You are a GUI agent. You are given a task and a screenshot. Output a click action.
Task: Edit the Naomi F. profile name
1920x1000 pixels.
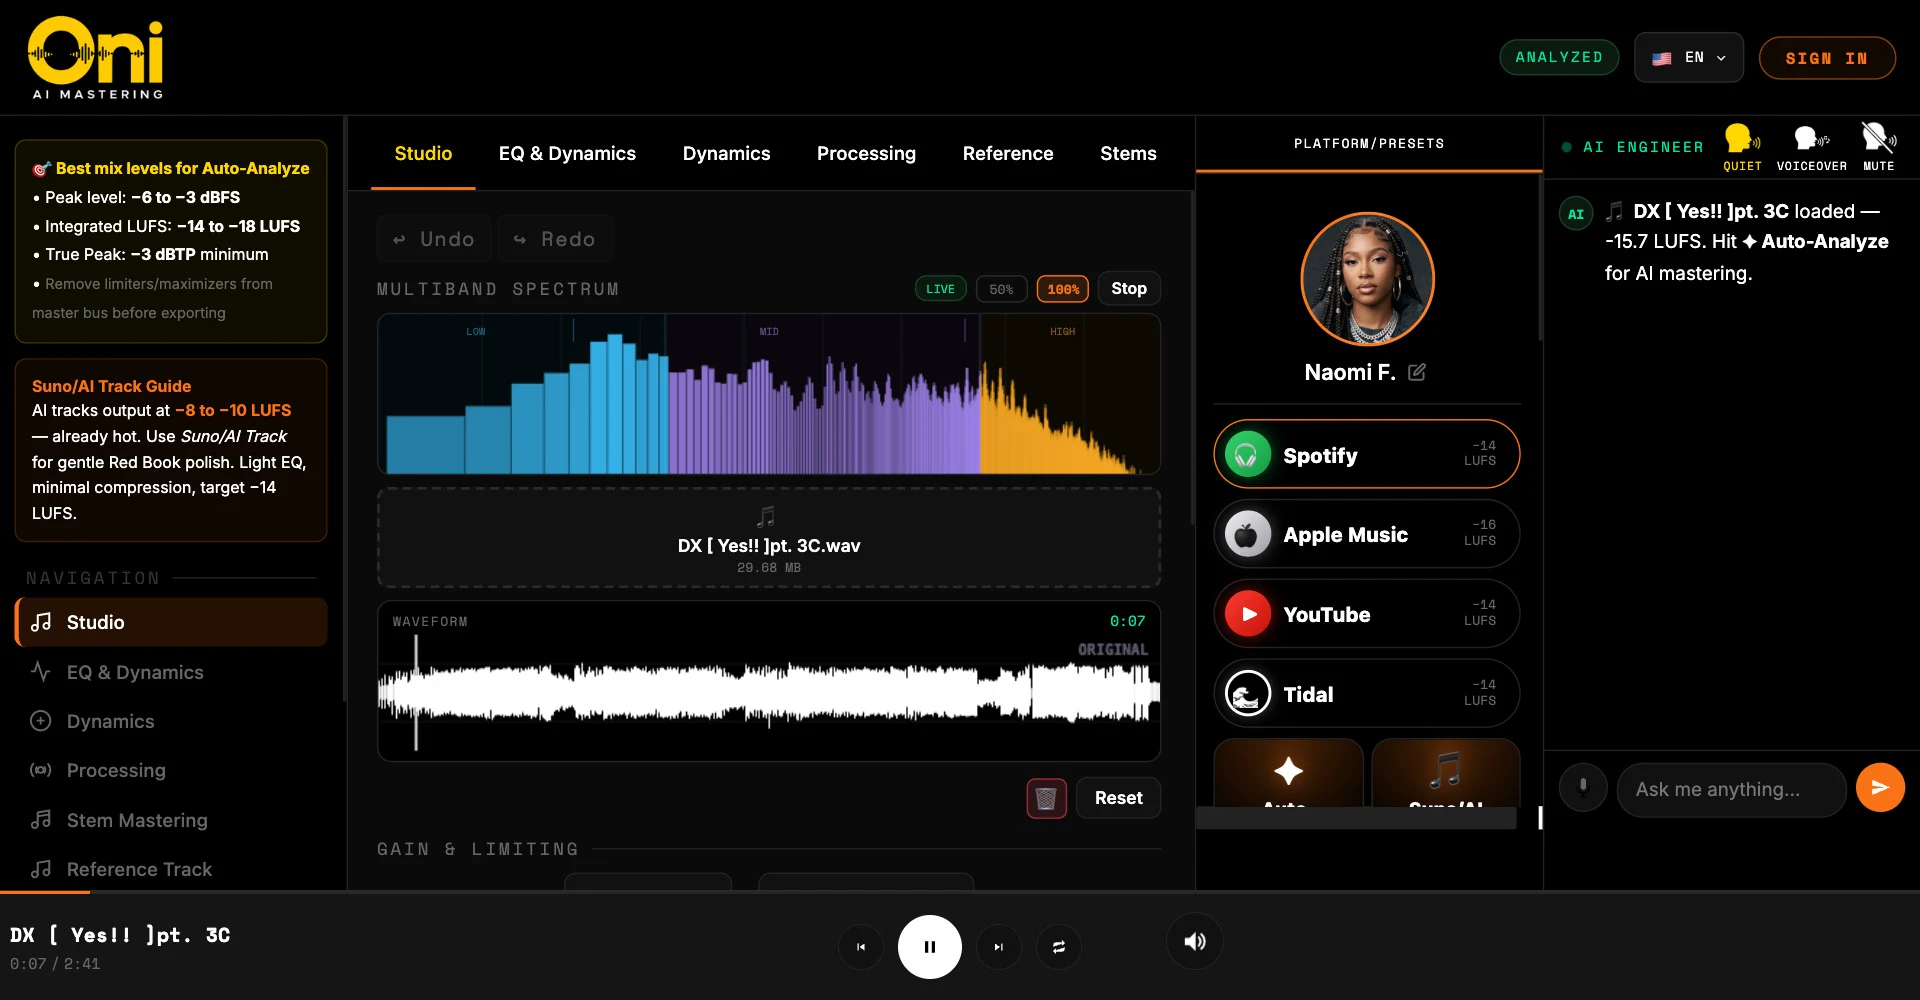(x=1417, y=372)
